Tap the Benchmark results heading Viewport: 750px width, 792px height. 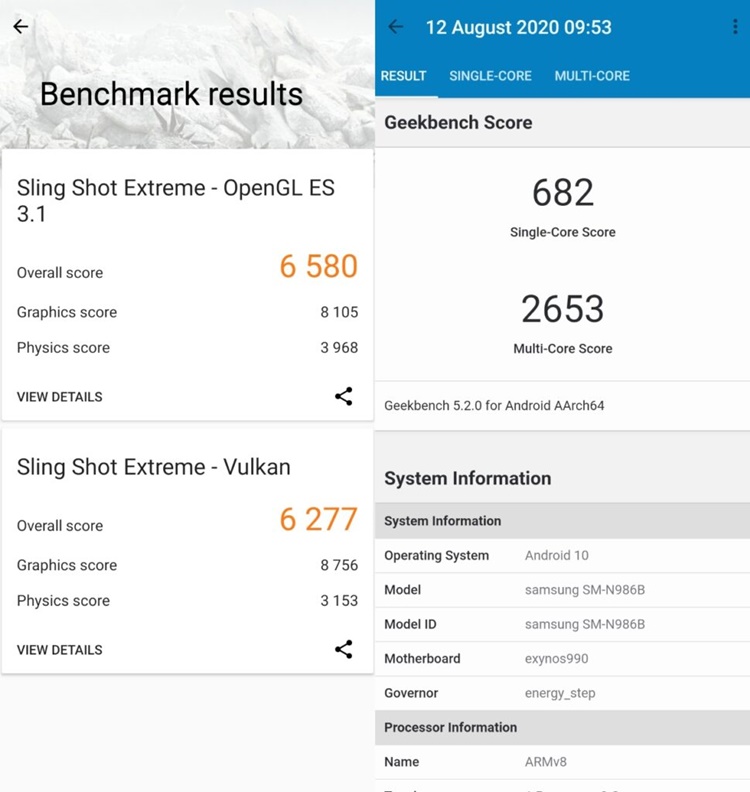coord(171,94)
